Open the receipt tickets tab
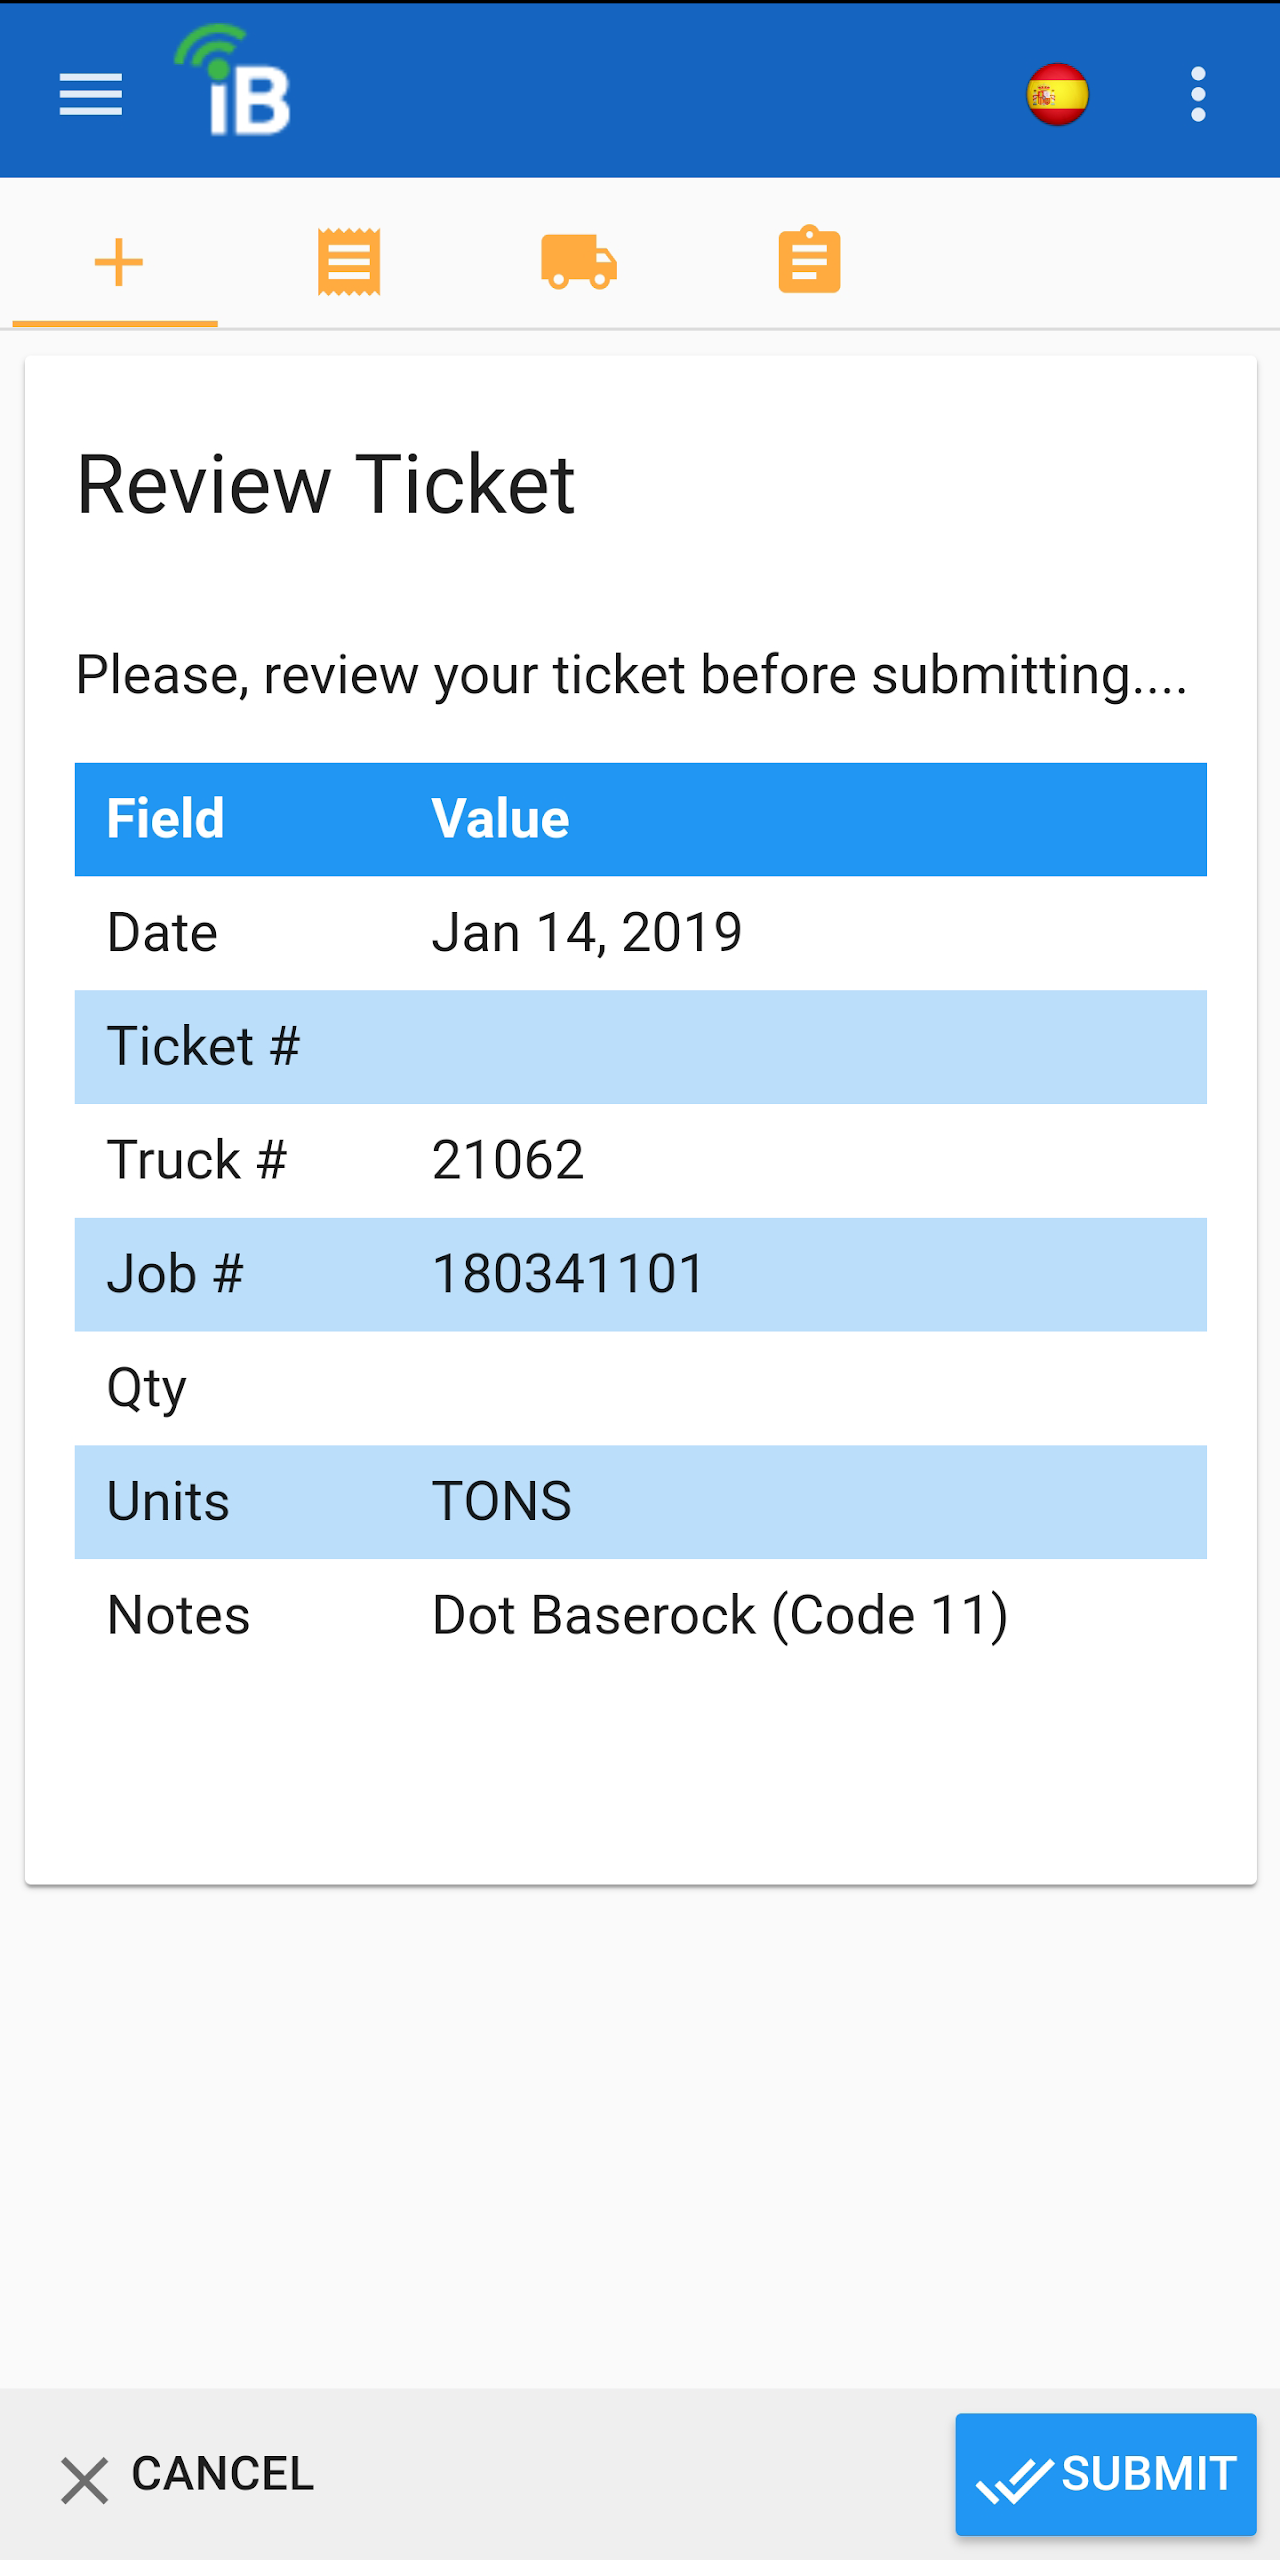1280x2560 pixels. (348, 262)
